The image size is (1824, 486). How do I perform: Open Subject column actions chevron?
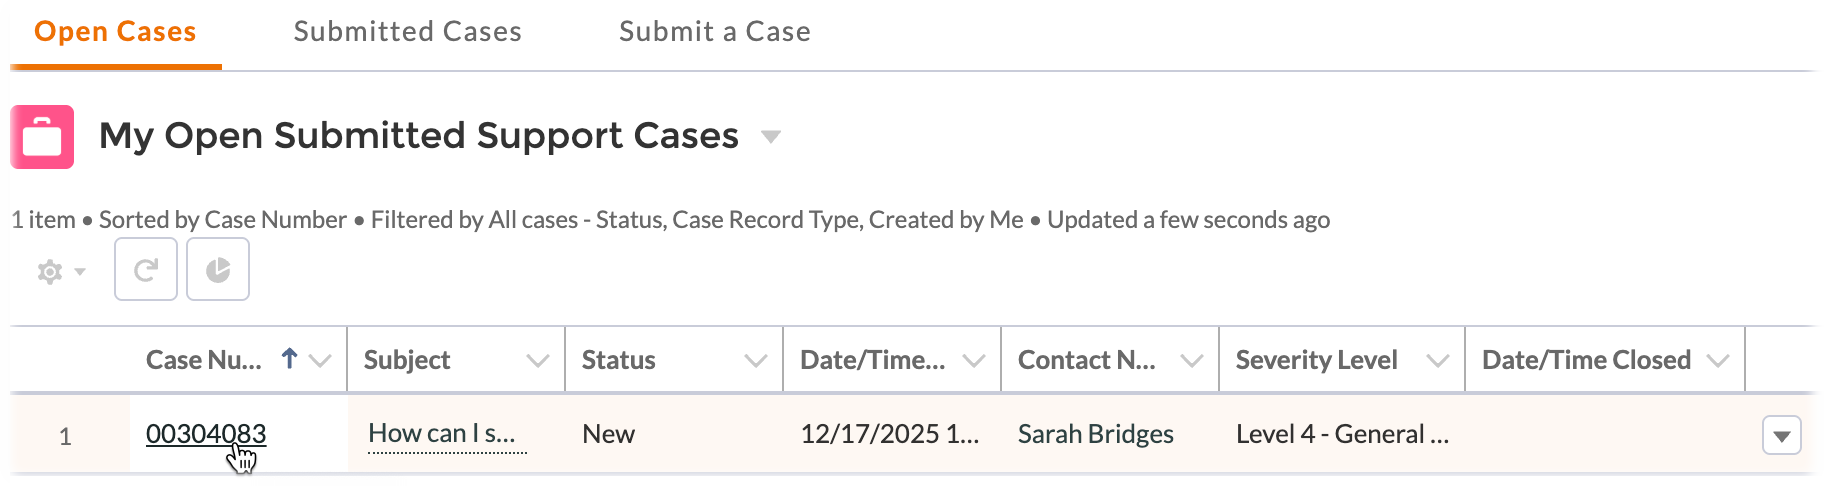click(538, 361)
